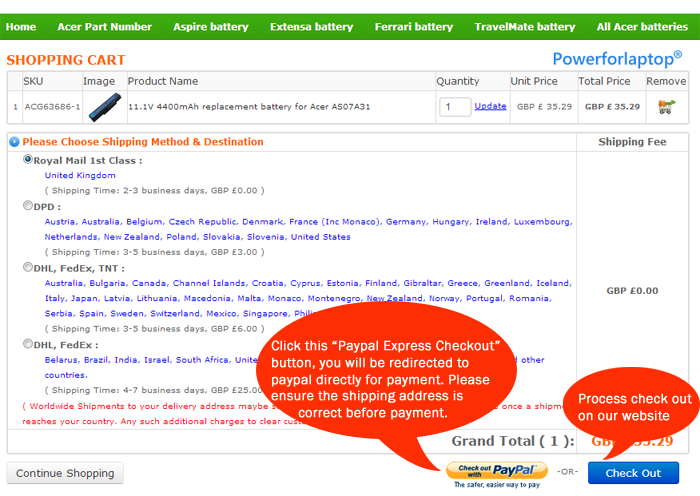This screenshot has width=700, height=496.
Task: Select DPD shipping method
Action: click(28, 206)
